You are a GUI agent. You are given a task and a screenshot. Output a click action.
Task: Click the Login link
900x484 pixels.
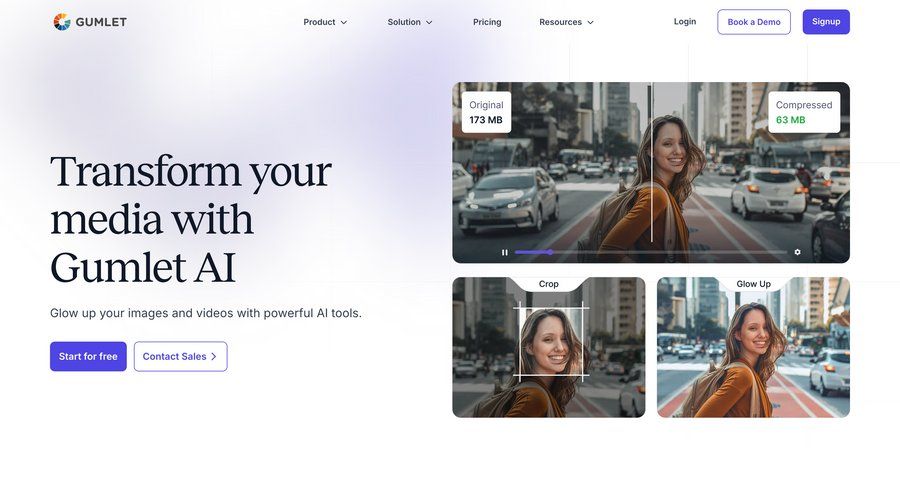click(x=685, y=21)
